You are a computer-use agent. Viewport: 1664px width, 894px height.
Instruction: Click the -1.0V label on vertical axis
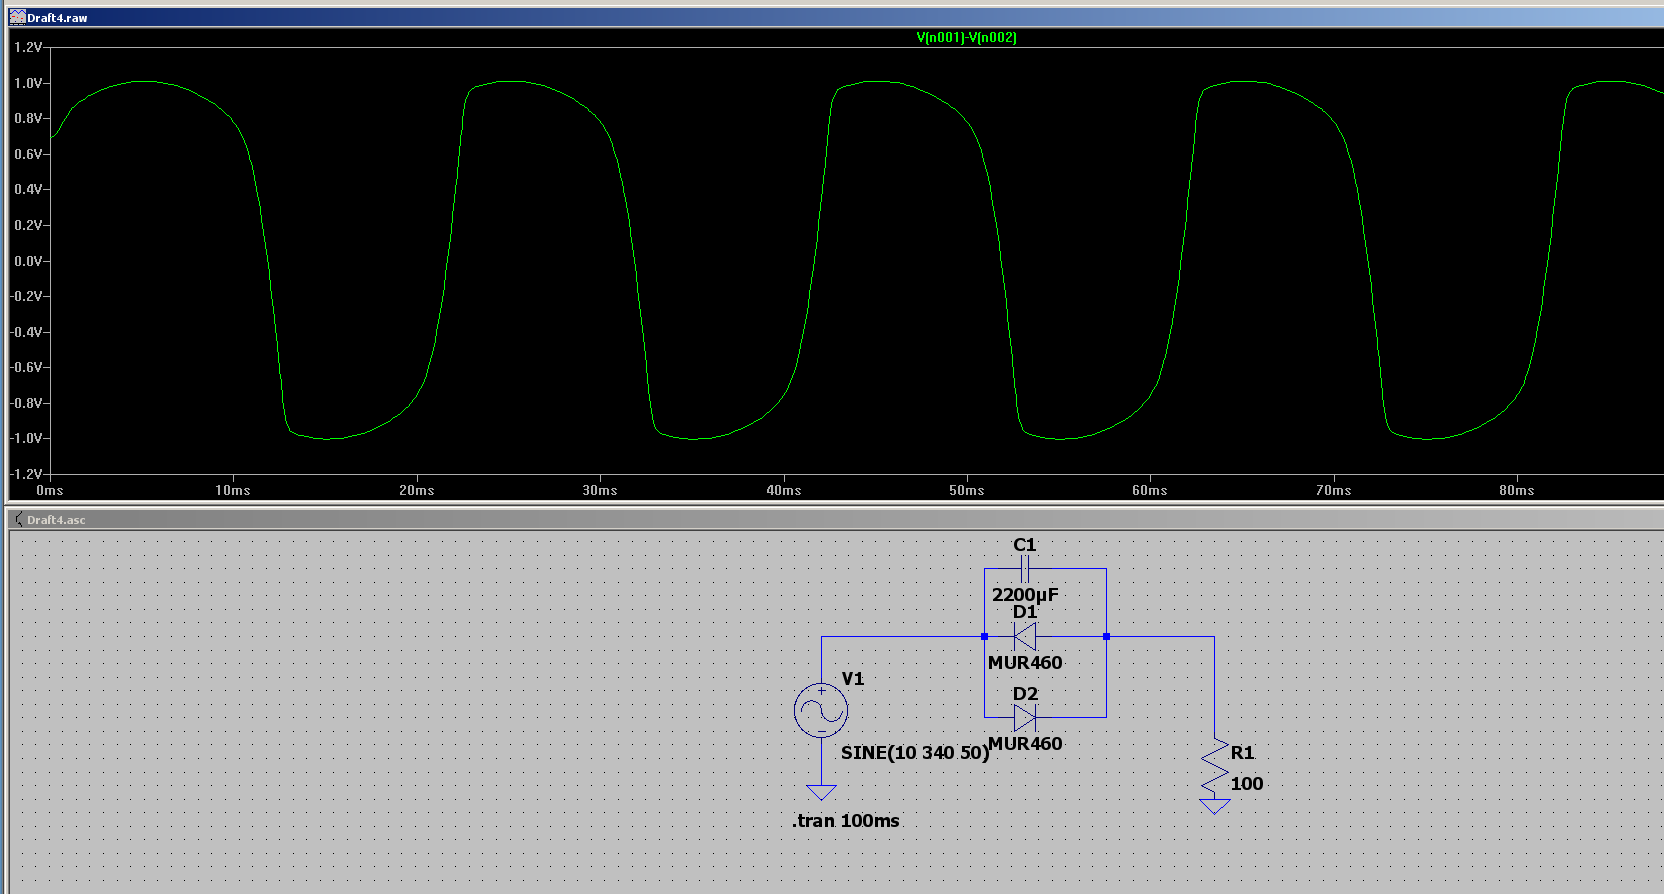tap(26, 438)
